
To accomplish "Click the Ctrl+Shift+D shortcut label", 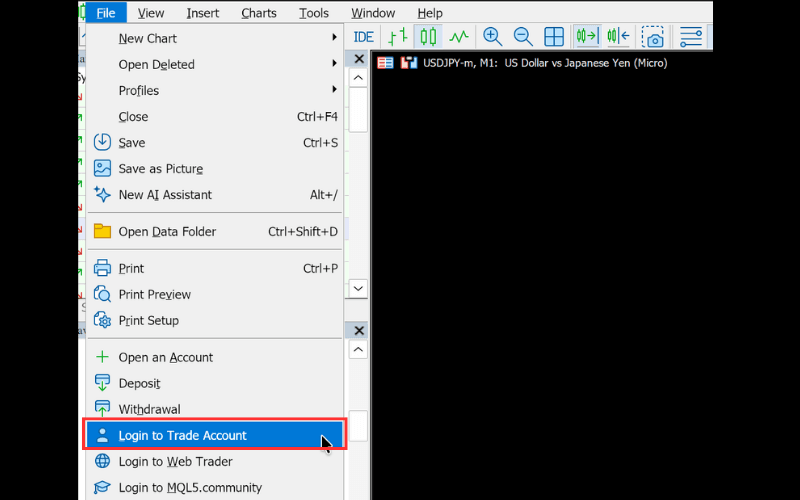I will click(303, 232).
